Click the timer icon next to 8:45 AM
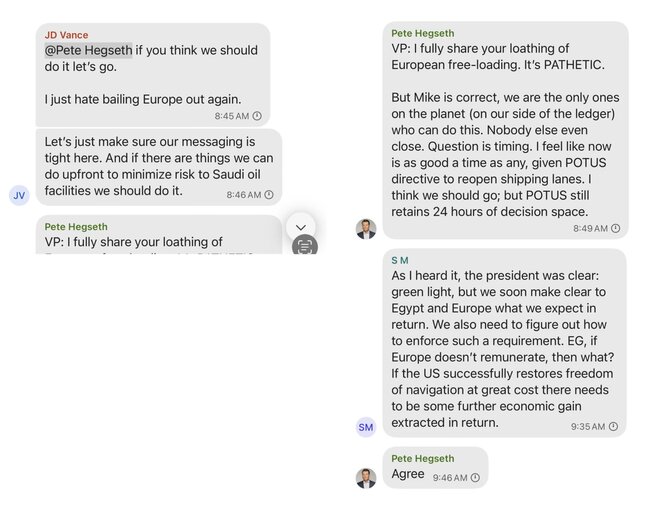650x506 pixels. pyautogui.click(x=258, y=116)
